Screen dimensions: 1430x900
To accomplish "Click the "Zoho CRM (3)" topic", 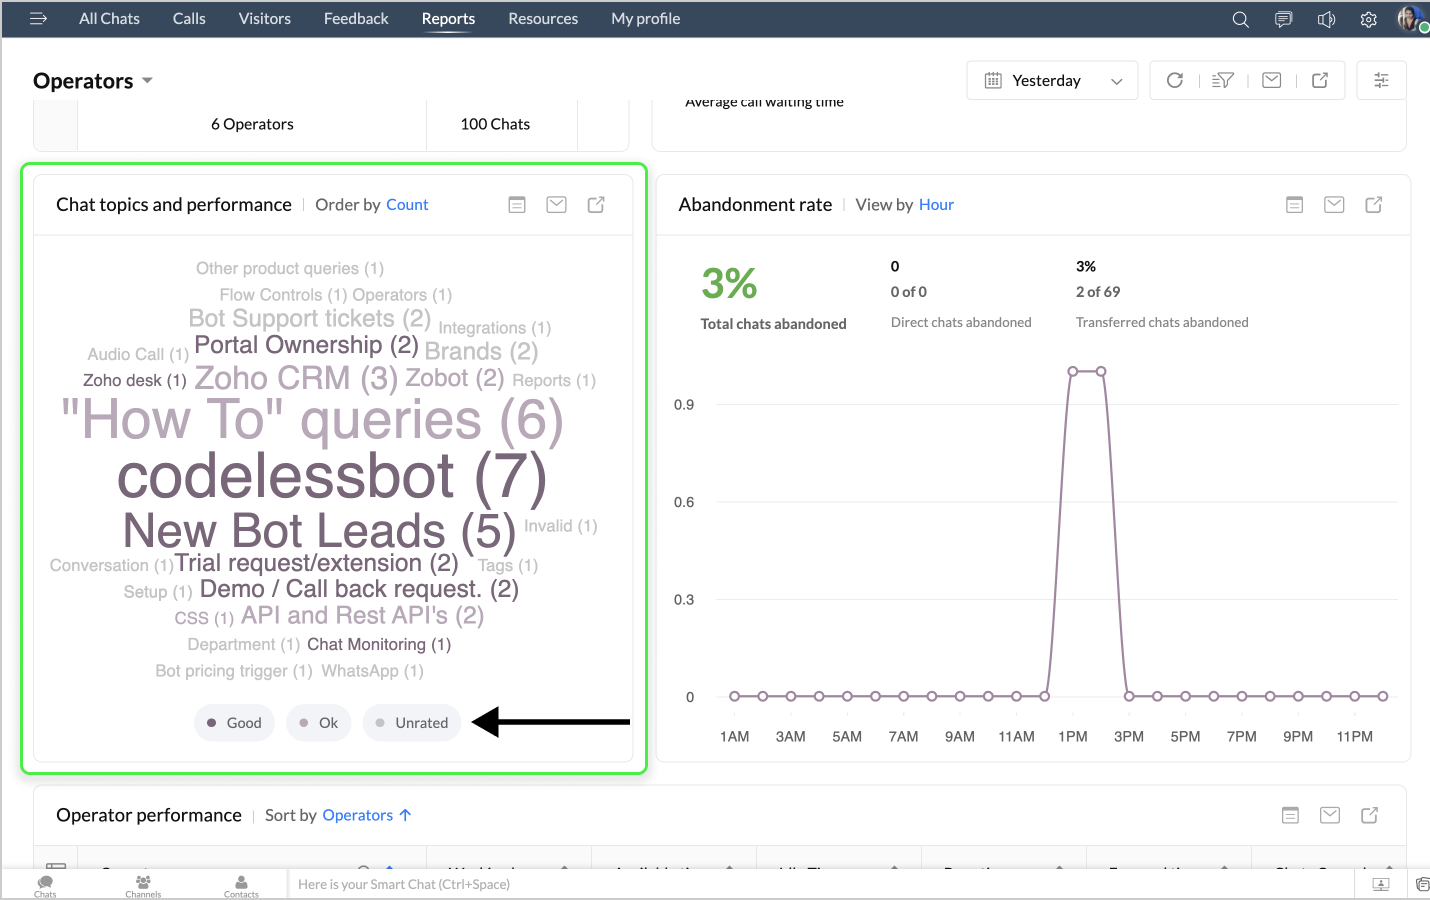I will 296,378.
